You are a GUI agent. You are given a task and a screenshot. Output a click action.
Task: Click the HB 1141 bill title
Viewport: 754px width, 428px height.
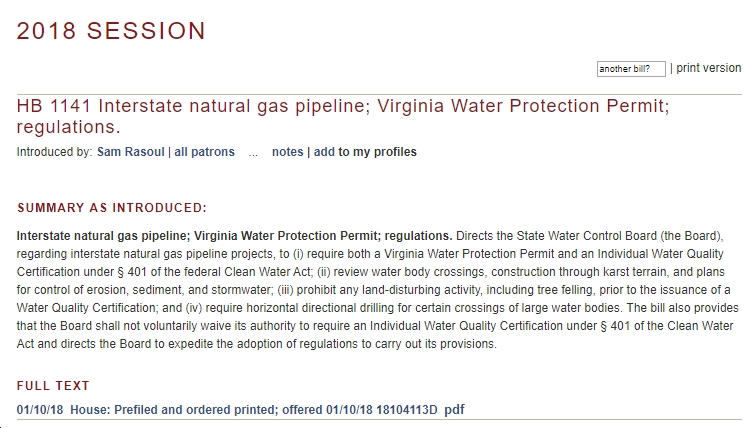[343, 116]
